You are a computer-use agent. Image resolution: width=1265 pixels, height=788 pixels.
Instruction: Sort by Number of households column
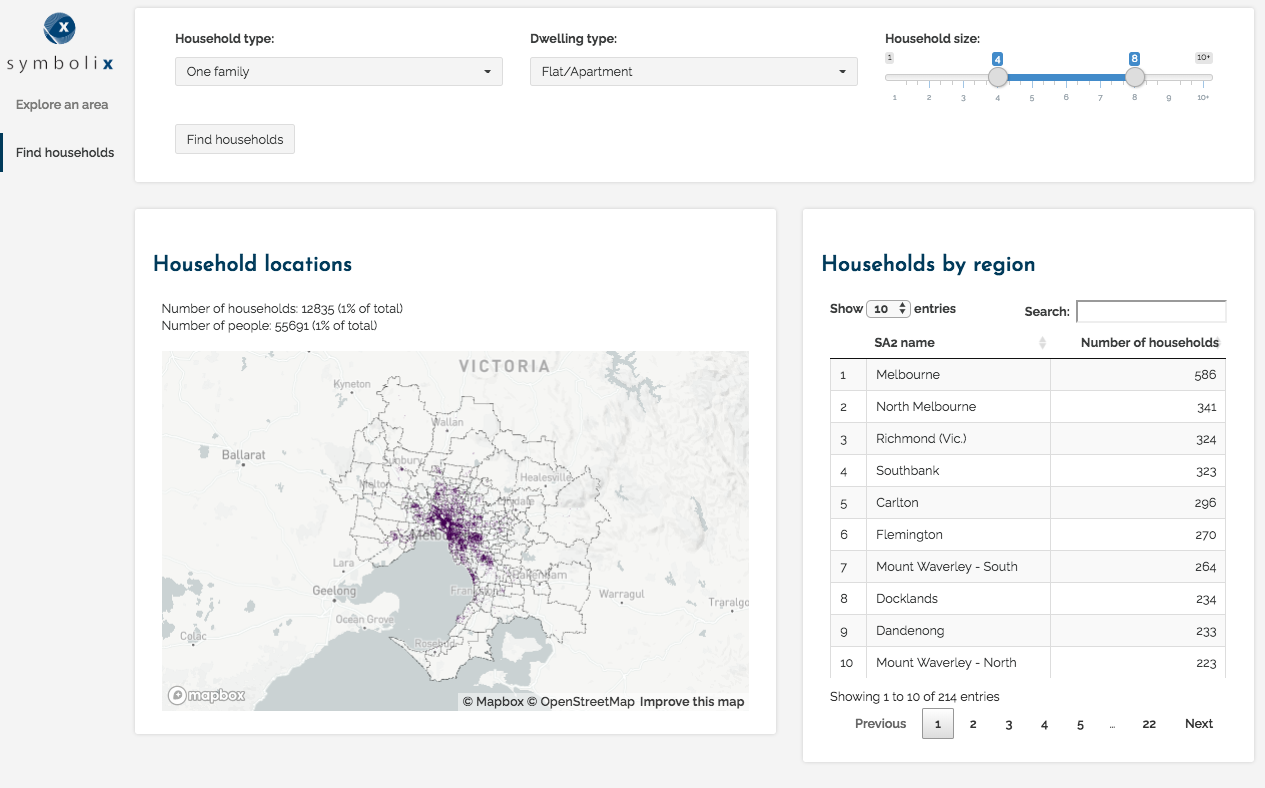[1149, 343]
